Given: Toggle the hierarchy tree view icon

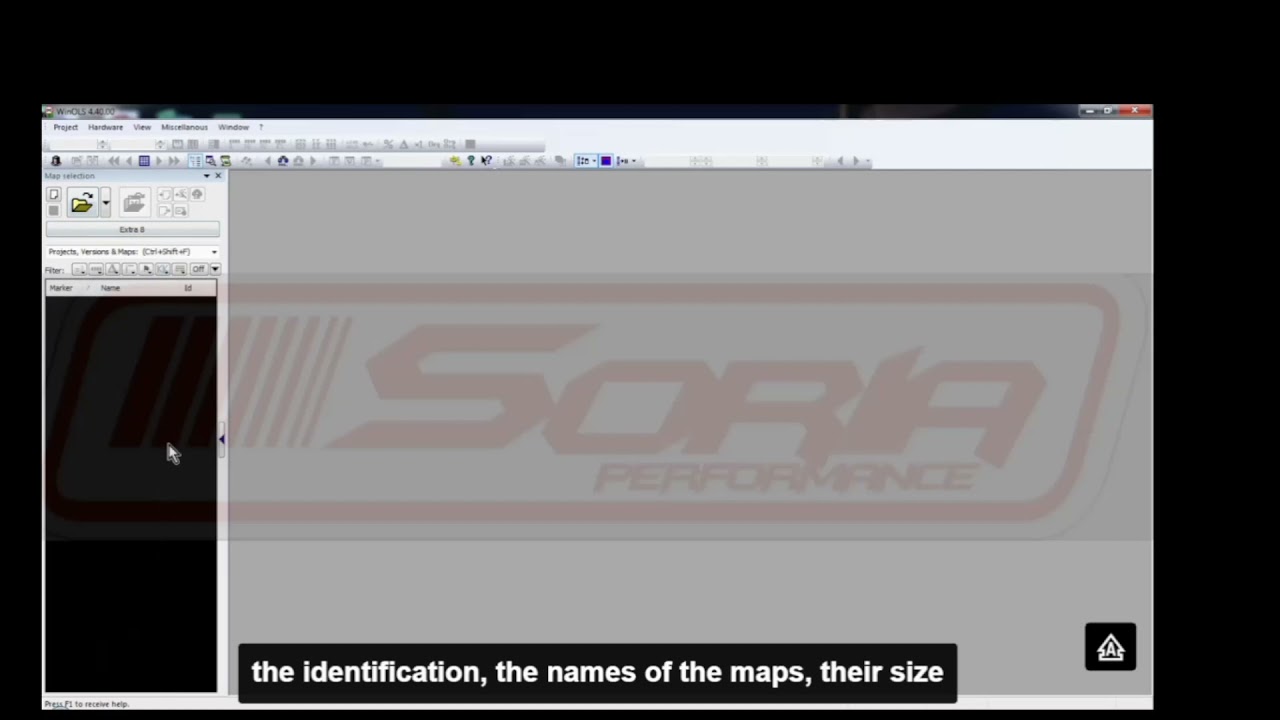Looking at the screenshot, I should pos(195,161).
